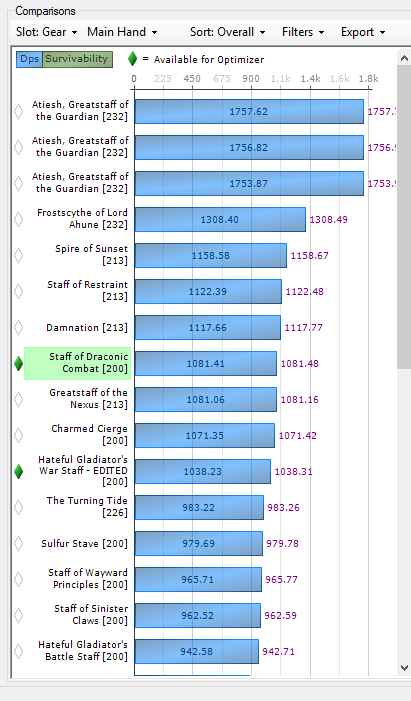Select Spire of Sunset [213] label
The image size is (411, 701).
(91, 254)
